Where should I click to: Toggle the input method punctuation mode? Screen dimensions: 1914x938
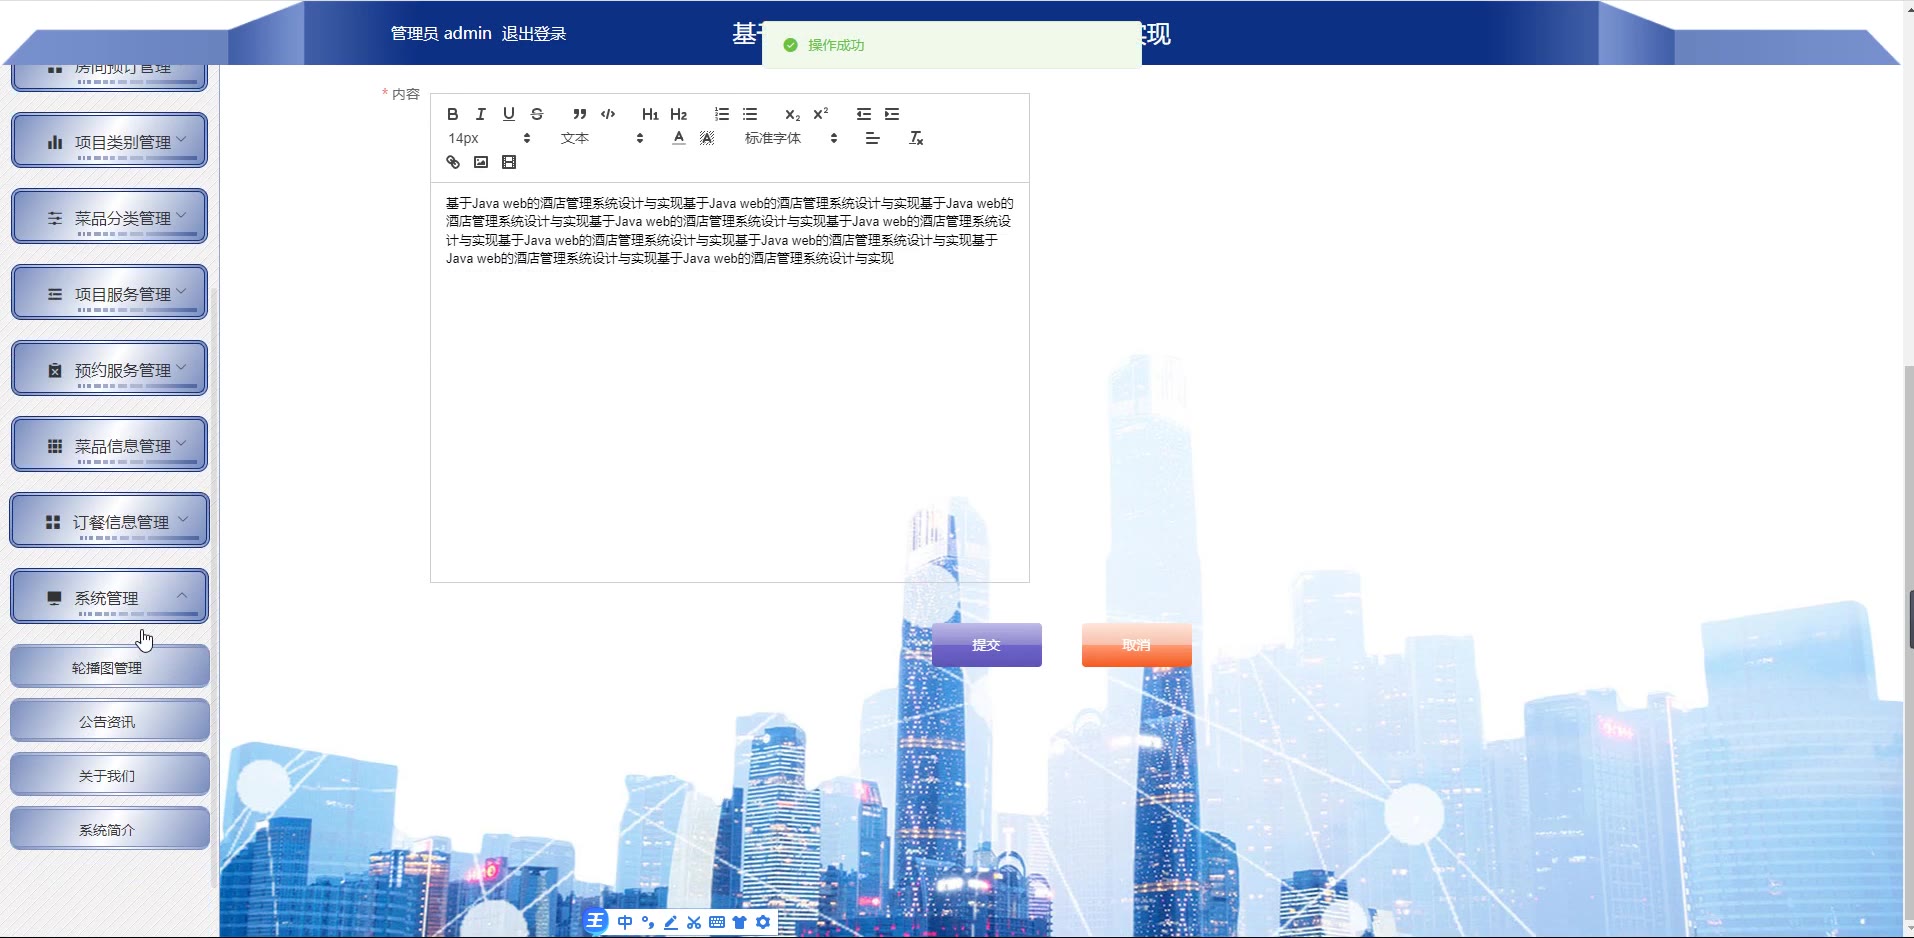[x=648, y=922]
